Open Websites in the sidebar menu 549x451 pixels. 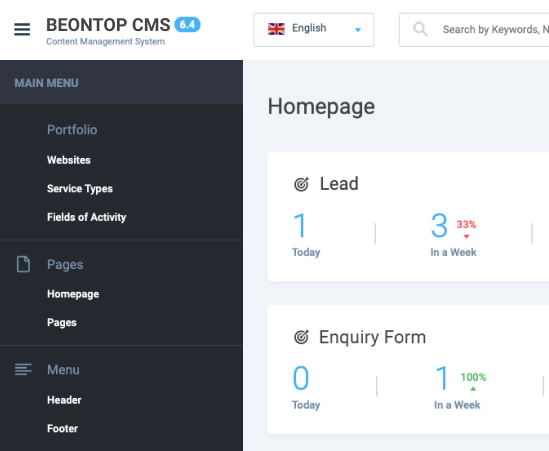(x=69, y=160)
